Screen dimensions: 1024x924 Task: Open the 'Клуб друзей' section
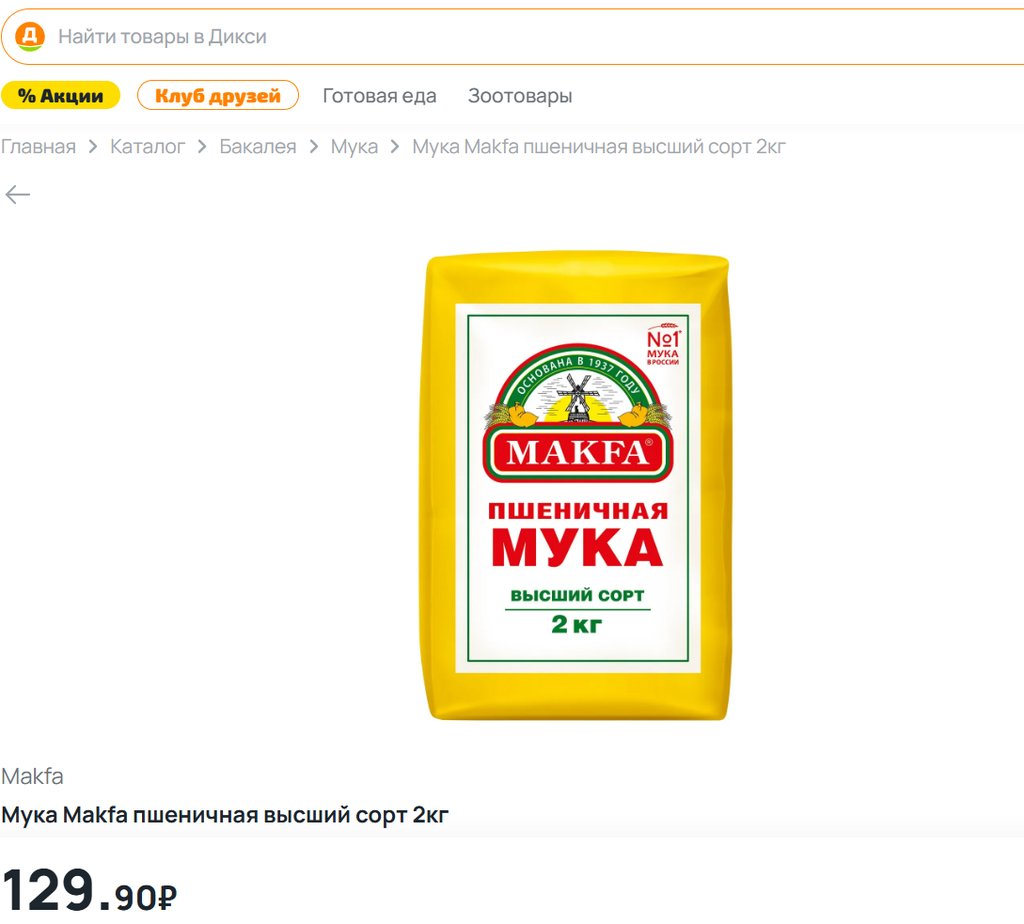[x=218, y=96]
